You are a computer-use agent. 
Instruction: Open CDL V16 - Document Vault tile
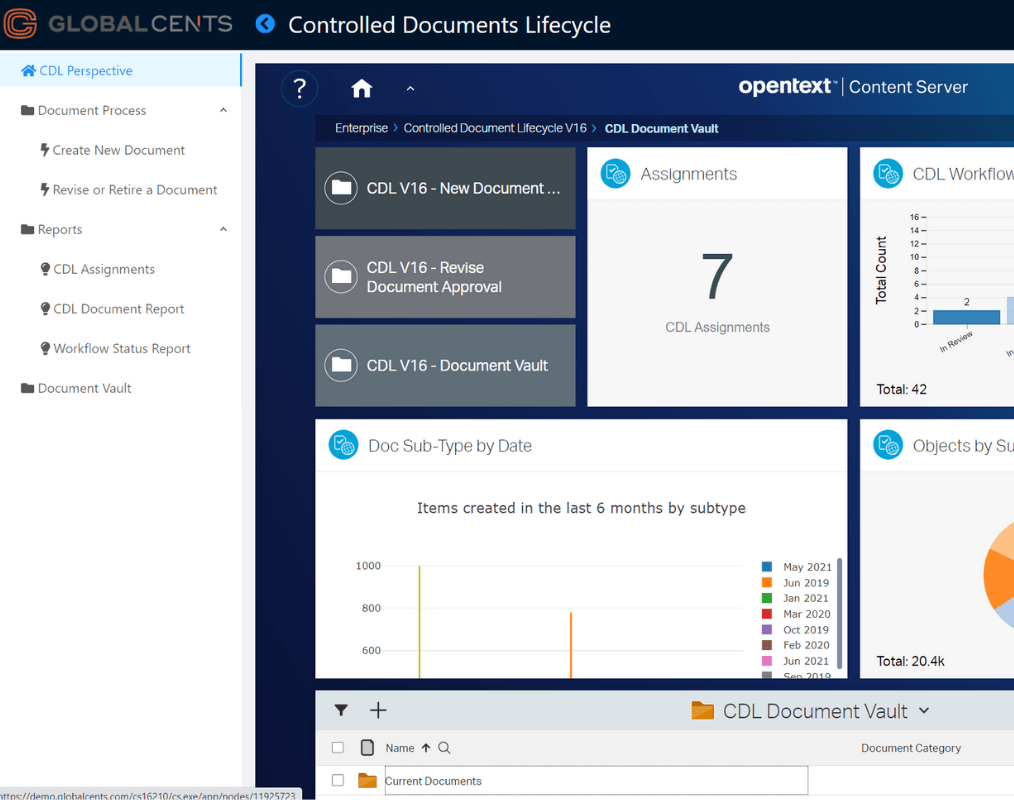click(x=445, y=365)
